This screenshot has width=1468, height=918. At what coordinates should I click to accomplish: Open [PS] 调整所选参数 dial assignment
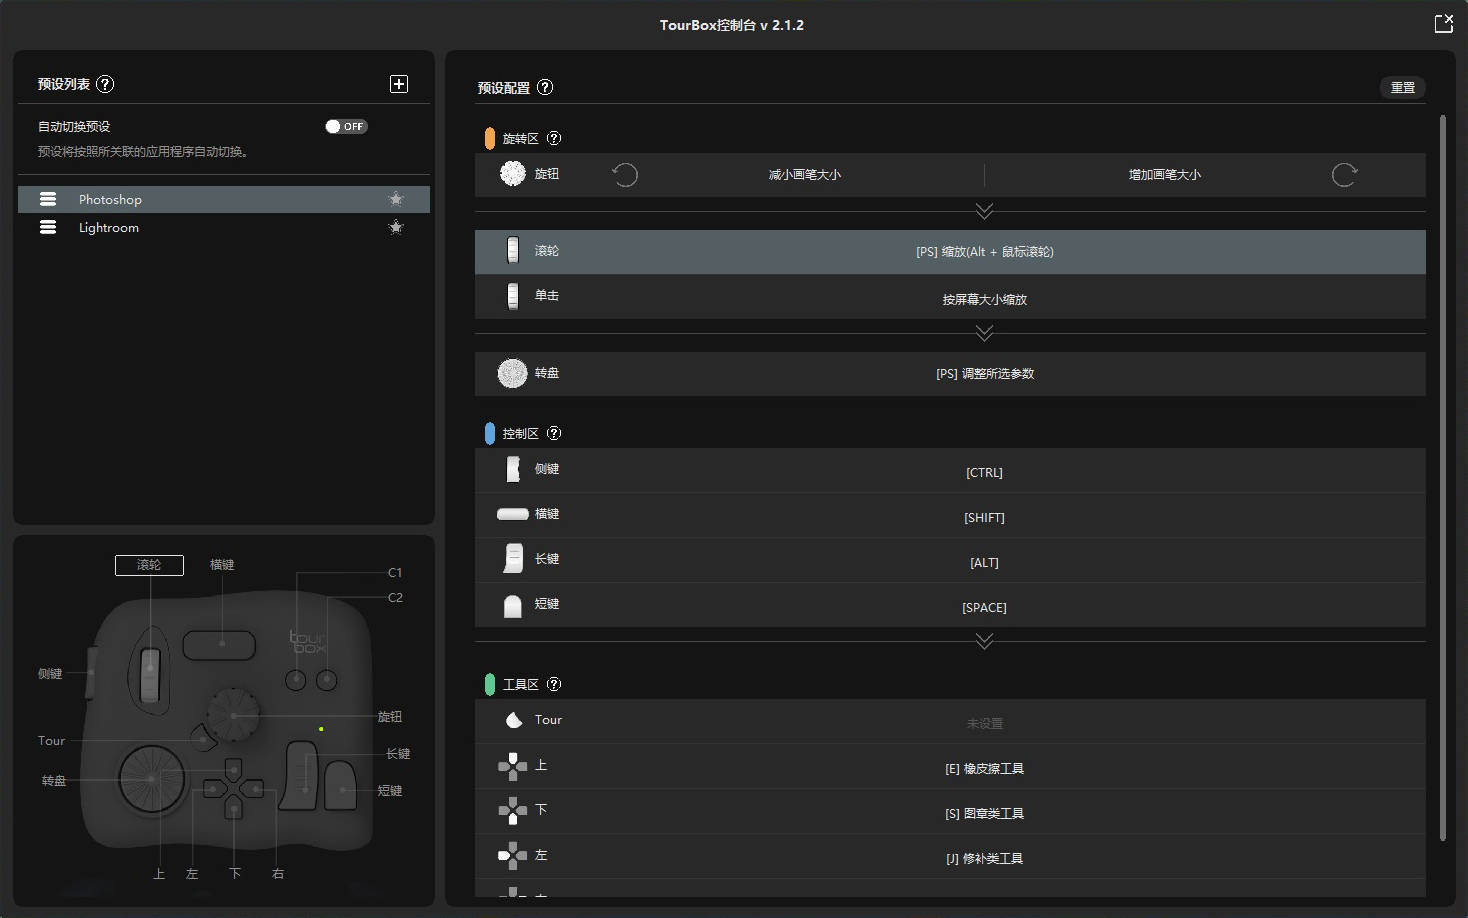(x=985, y=374)
